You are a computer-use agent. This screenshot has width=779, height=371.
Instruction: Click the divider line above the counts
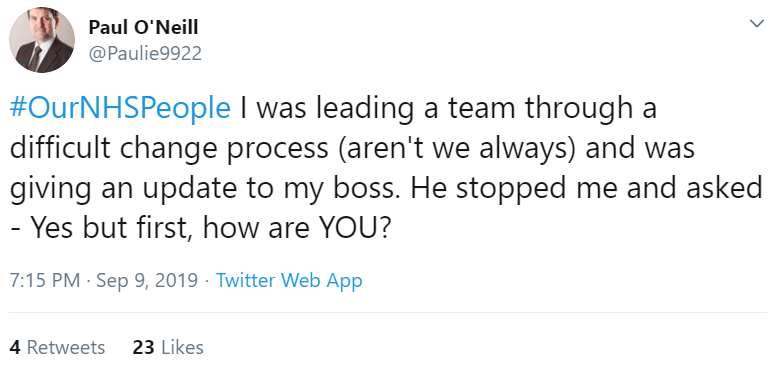coord(388,312)
